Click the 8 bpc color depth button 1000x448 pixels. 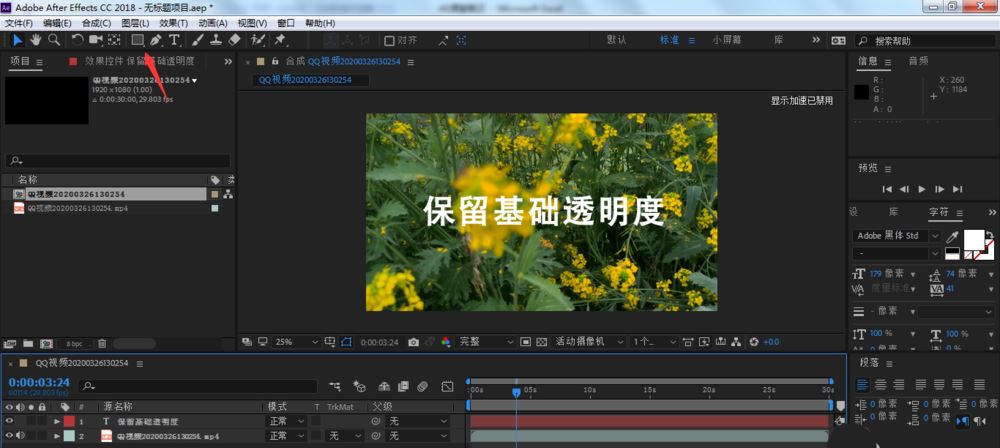click(74, 344)
